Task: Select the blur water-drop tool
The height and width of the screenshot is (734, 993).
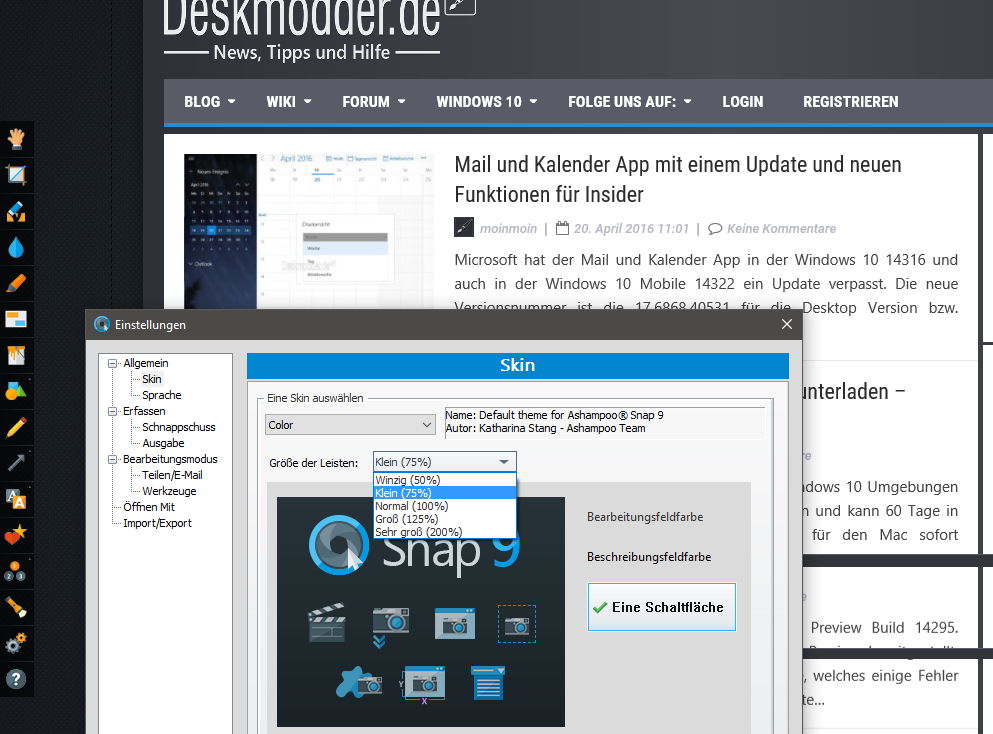Action: tap(16, 248)
